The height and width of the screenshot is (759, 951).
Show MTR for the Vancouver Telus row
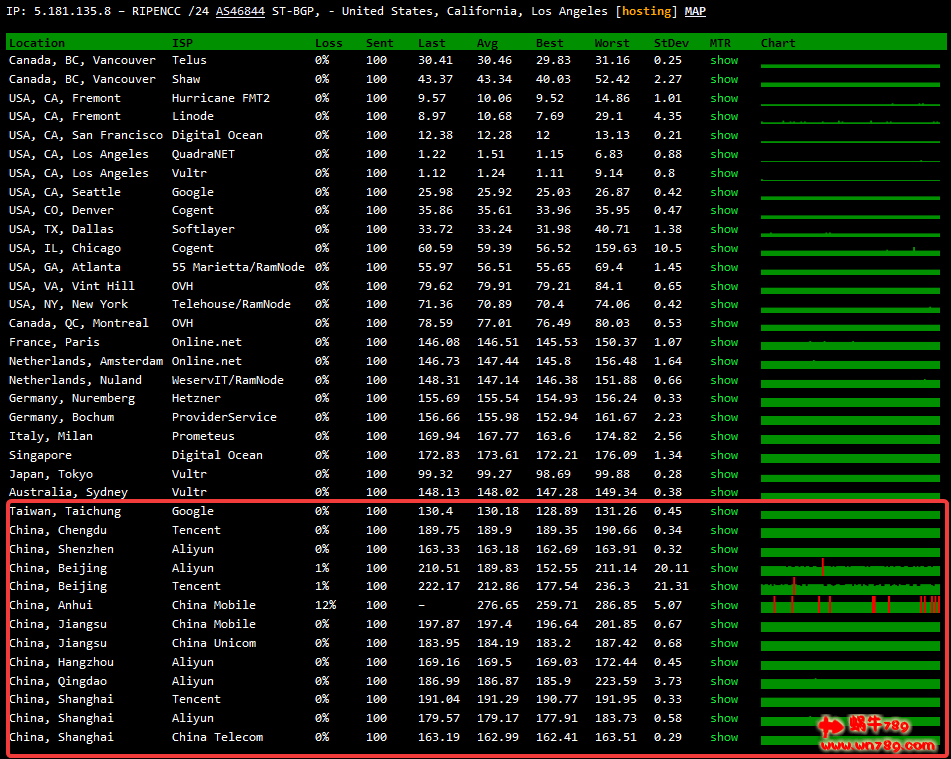[724, 60]
